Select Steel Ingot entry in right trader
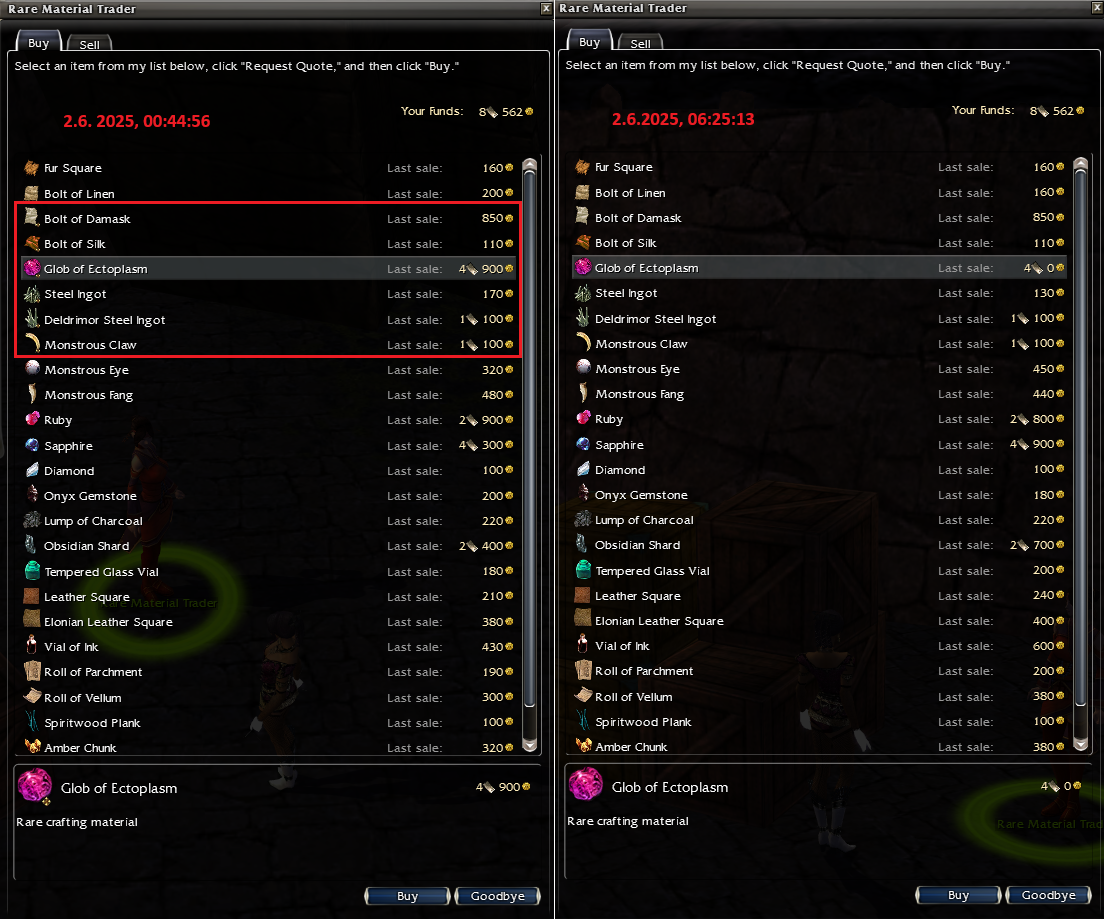Screen dimensions: 1104x919 pos(820,292)
